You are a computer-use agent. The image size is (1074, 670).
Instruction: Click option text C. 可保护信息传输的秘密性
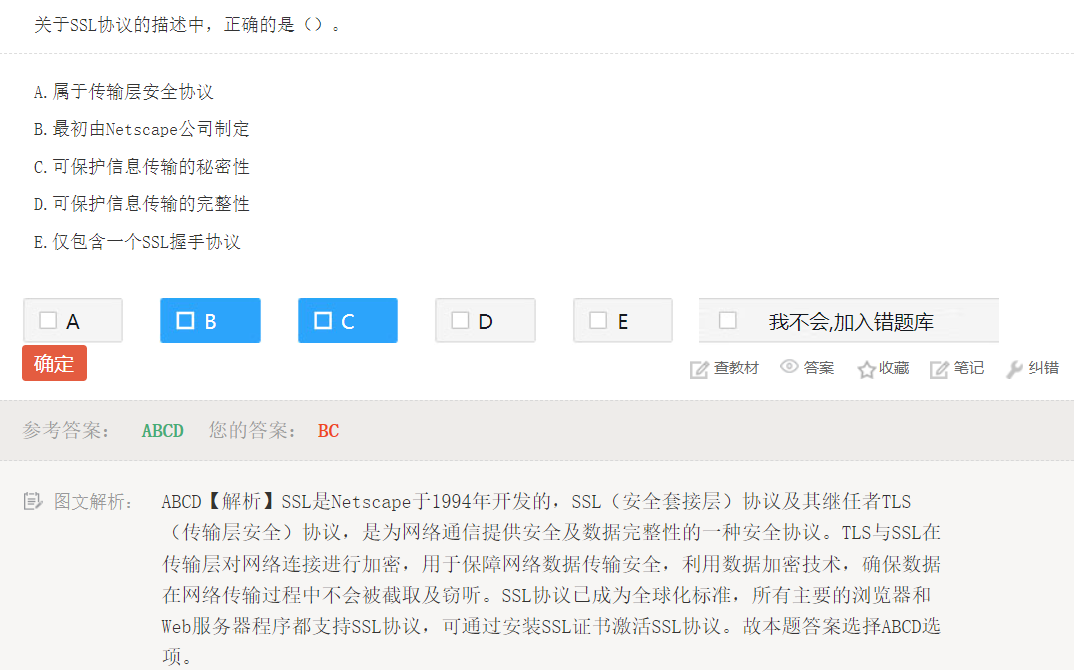pos(142,166)
